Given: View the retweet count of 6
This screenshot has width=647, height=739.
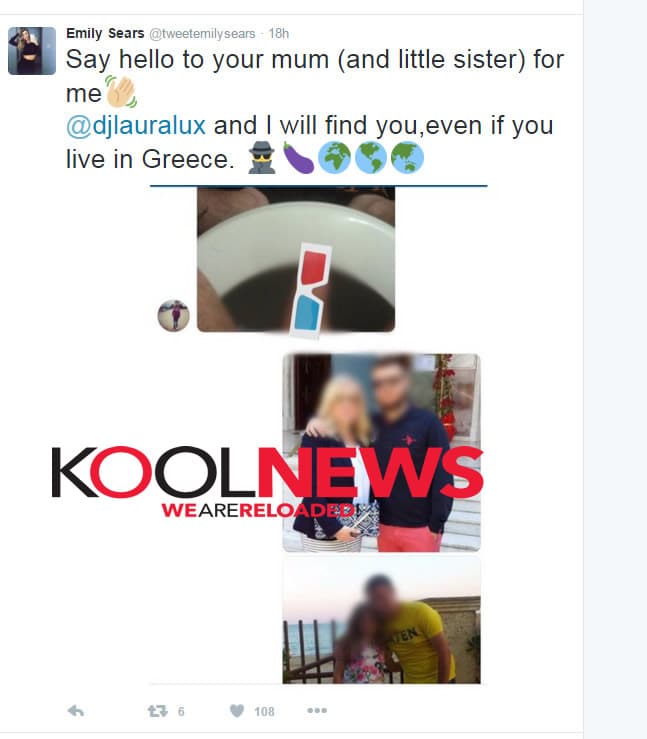Looking at the screenshot, I should tap(181, 711).
